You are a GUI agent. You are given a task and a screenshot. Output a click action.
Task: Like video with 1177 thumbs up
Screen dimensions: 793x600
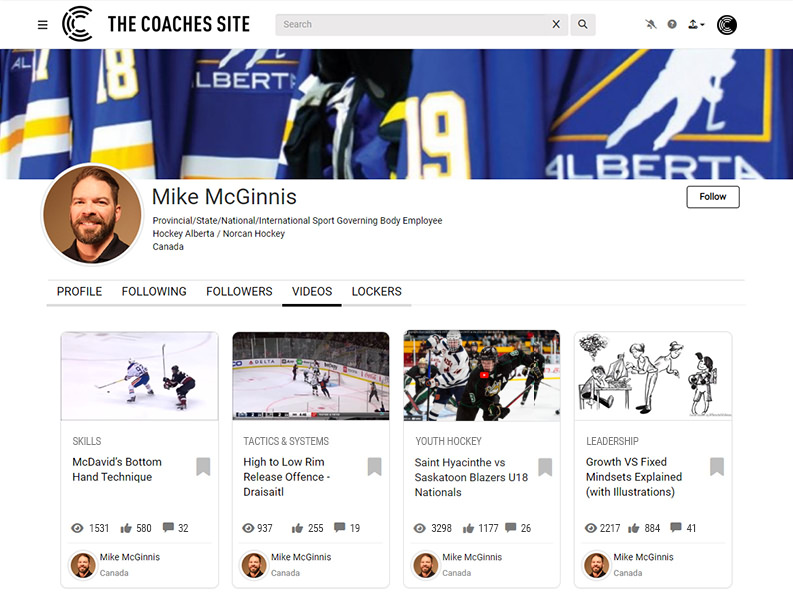point(468,529)
